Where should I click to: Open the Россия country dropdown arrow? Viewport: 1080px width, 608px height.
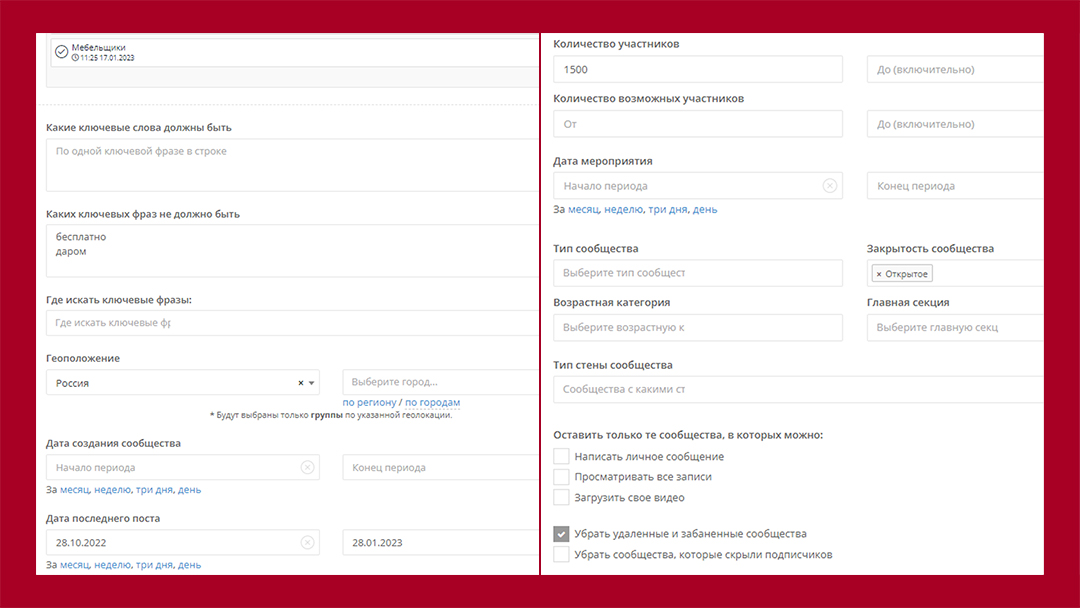(311, 383)
